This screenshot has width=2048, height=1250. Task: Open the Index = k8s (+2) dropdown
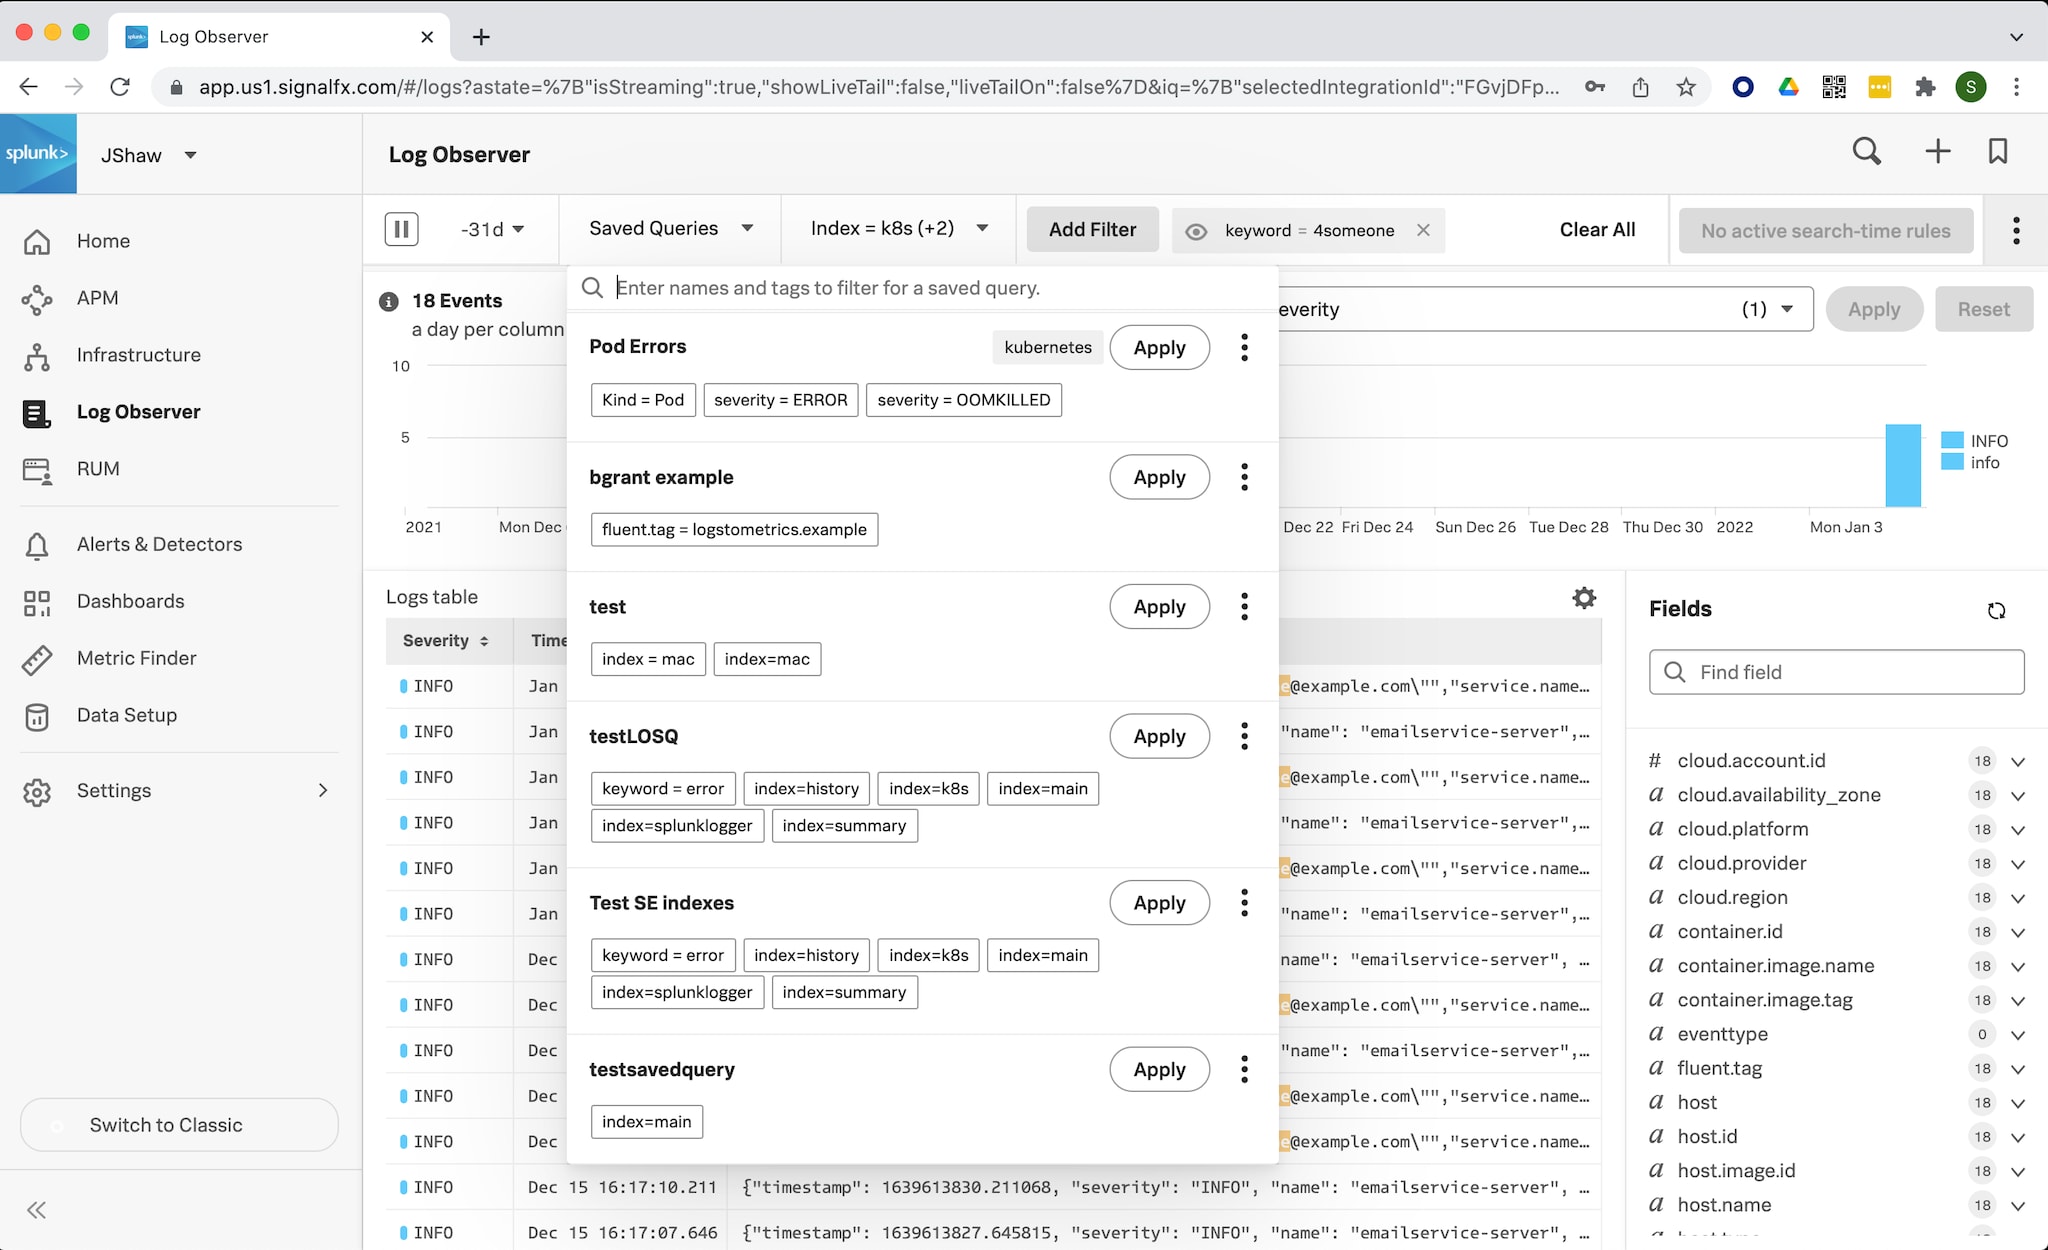[899, 229]
